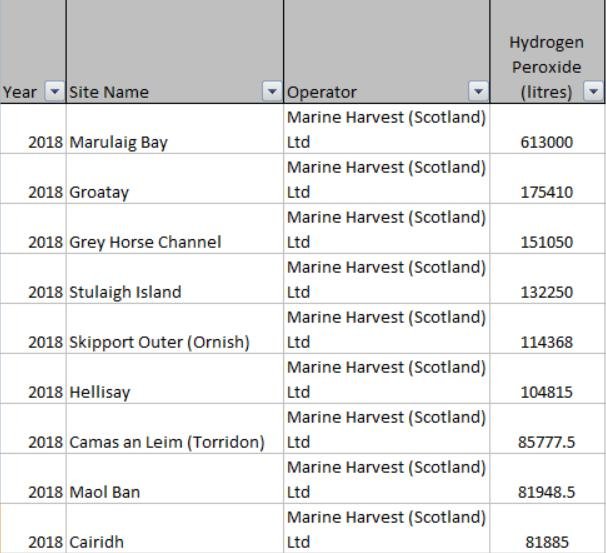The width and height of the screenshot is (606, 553).
Task: Open the Hydrogen Peroxide filter dropdown
Action: pyautogui.click(x=593, y=92)
